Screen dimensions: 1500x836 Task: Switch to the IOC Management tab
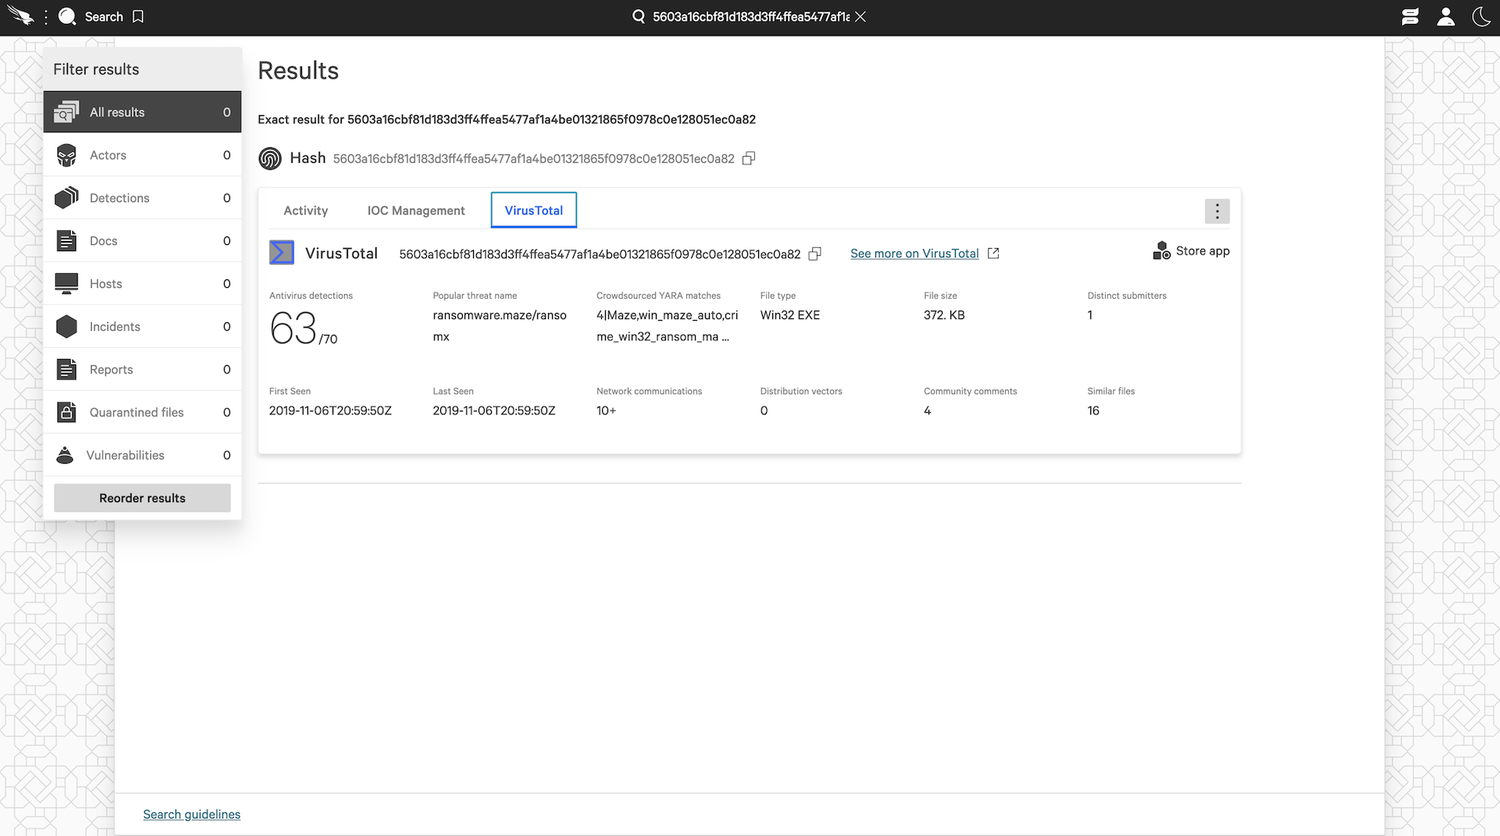point(416,210)
